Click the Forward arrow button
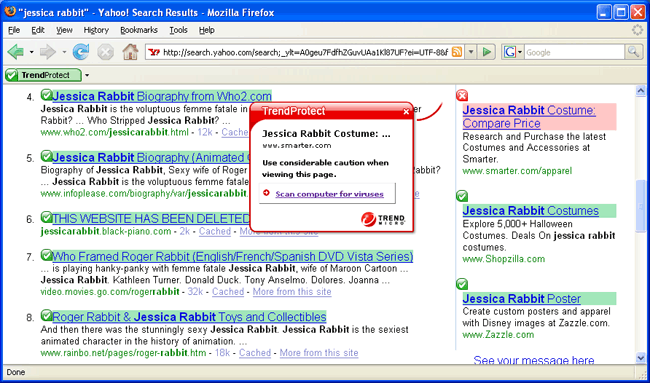The height and width of the screenshot is (383, 650). pyautogui.click(x=48, y=52)
